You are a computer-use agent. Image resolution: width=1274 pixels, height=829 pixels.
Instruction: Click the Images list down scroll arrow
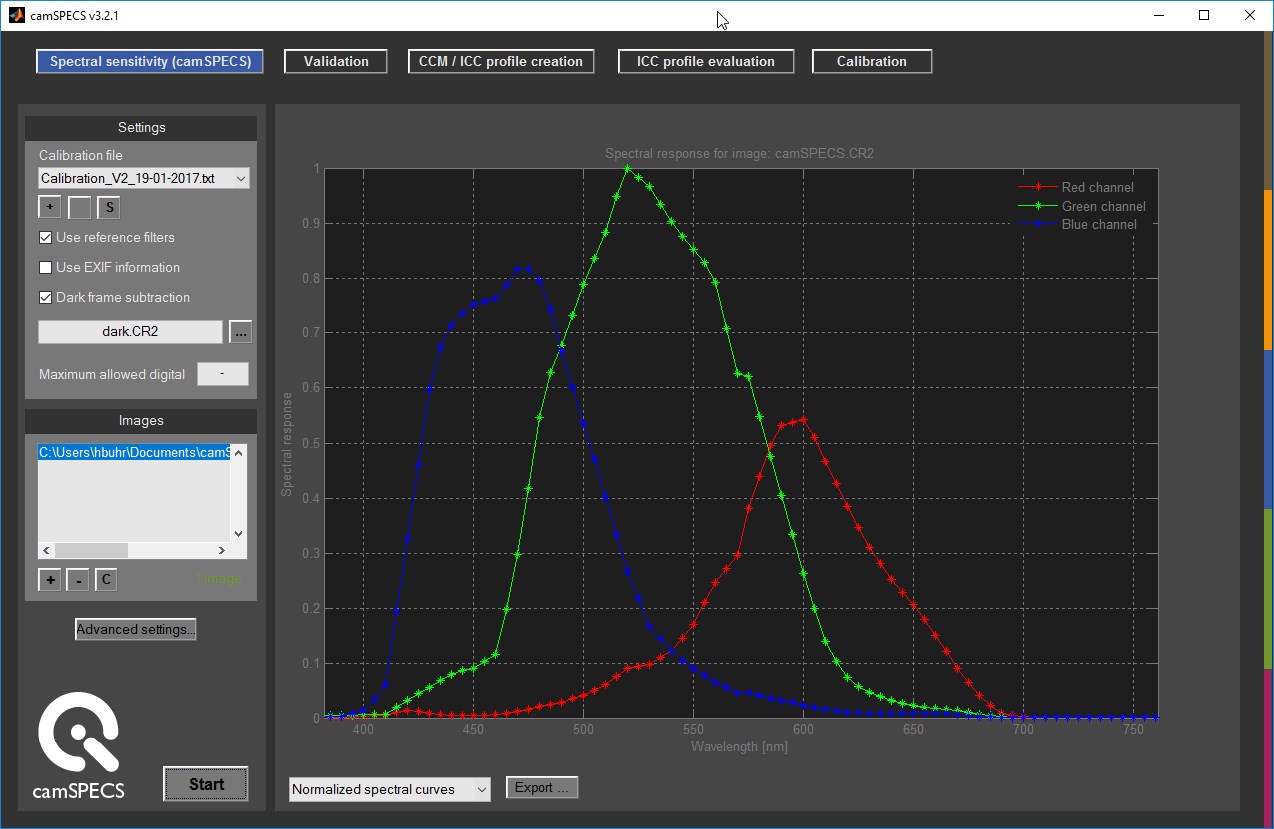[x=238, y=534]
